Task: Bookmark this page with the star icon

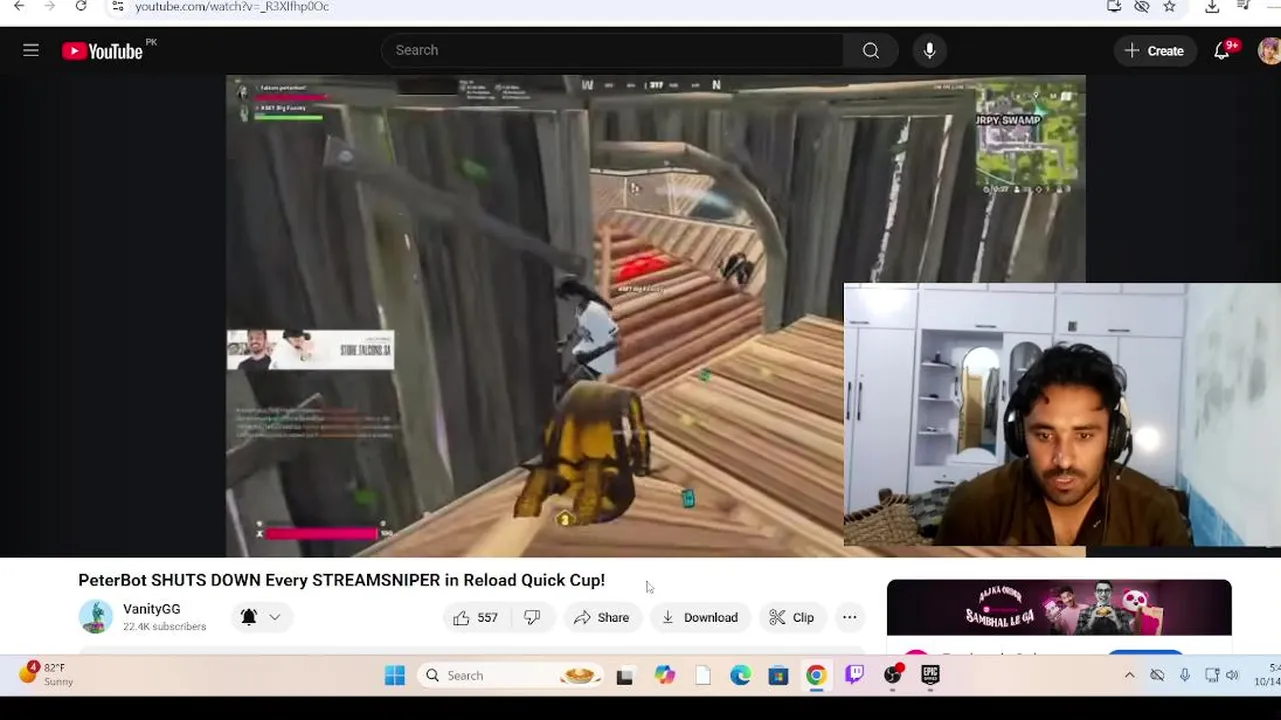Action: tap(1169, 6)
